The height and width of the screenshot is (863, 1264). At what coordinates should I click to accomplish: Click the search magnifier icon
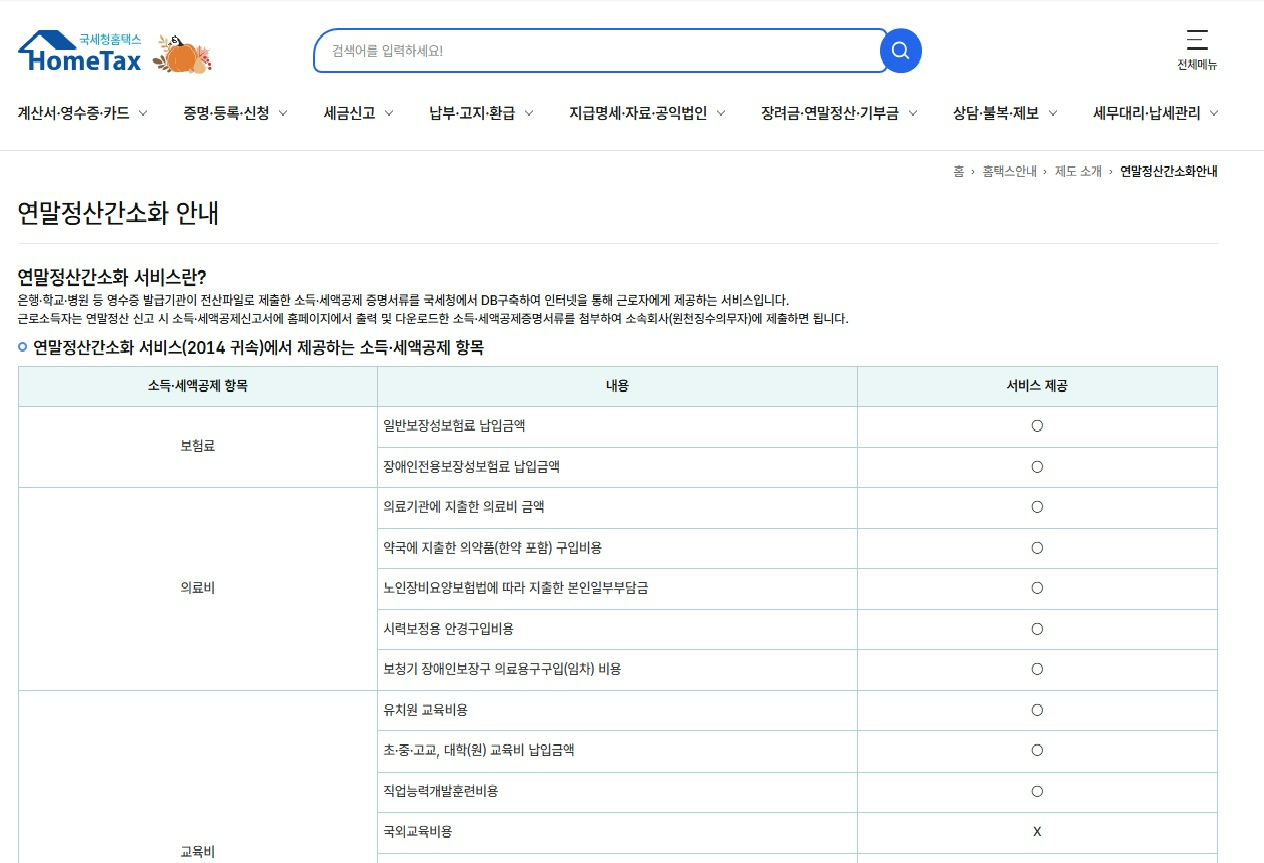click(899, 51)
